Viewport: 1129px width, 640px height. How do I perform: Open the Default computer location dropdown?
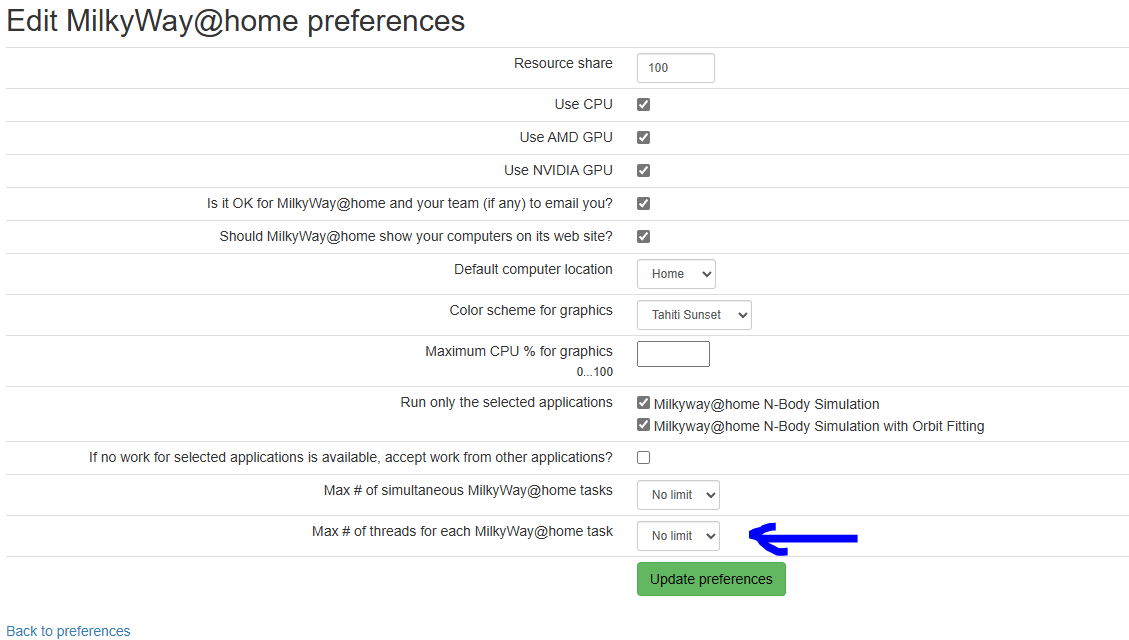[x=676, y=274]
